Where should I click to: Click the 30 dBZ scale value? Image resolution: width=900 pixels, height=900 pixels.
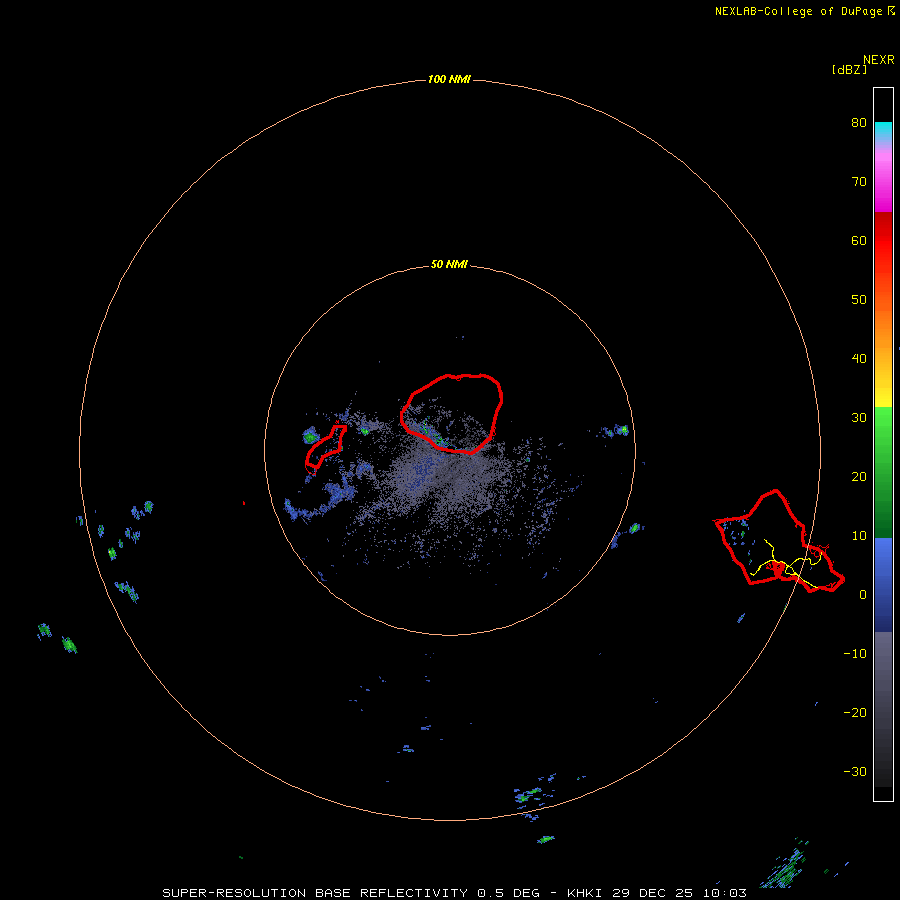tap(859, 417)
